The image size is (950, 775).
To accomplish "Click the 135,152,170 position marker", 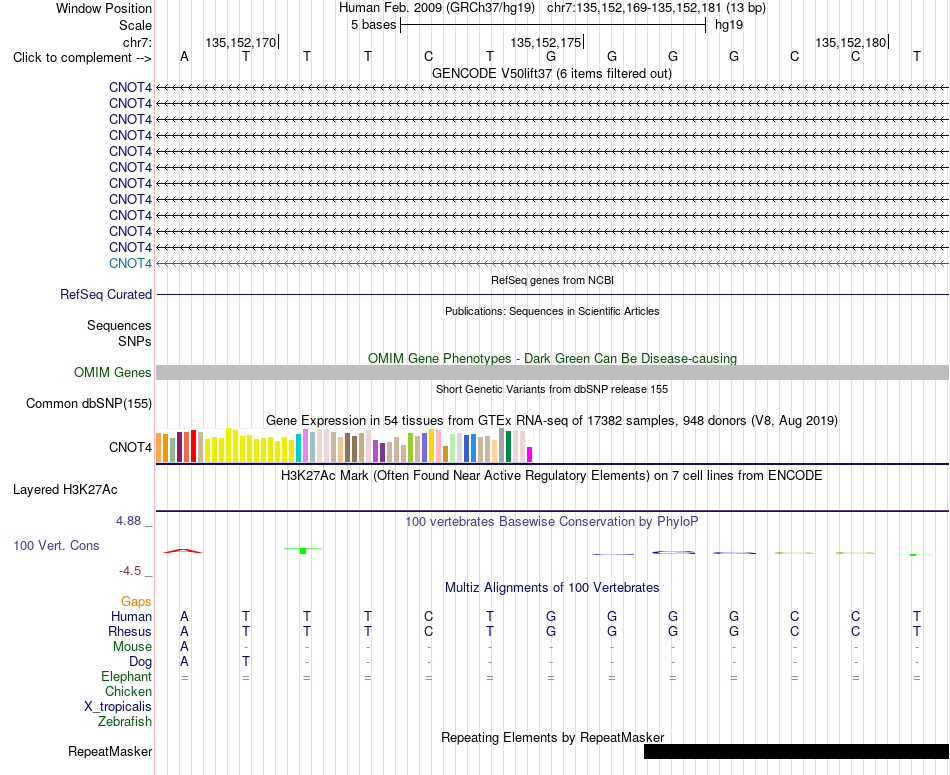I will (241, 42).
